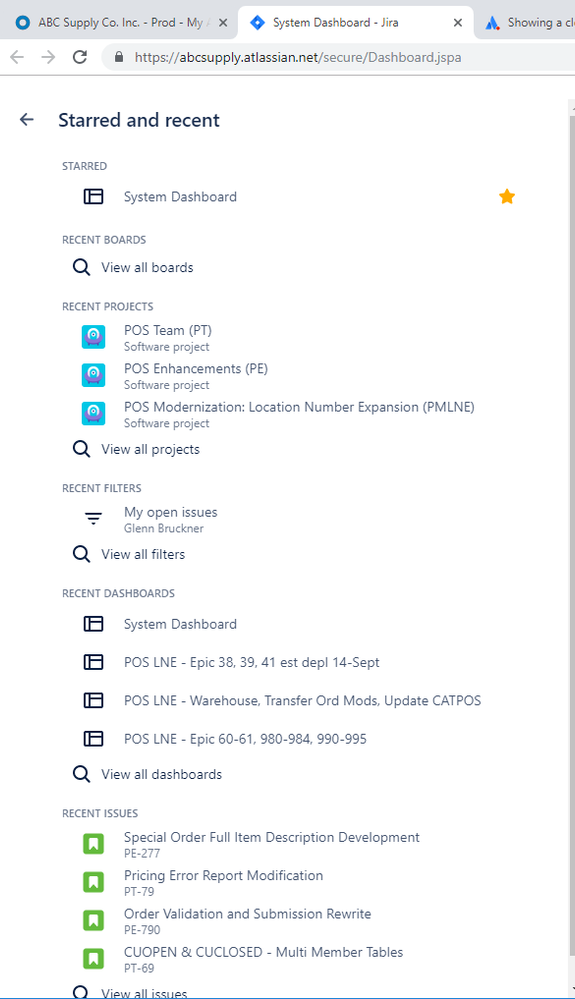Close the ABC Supply Co. browser tab
Image resolution: width=575 pixels, height=999 pixels.
[x=223, y=23]
